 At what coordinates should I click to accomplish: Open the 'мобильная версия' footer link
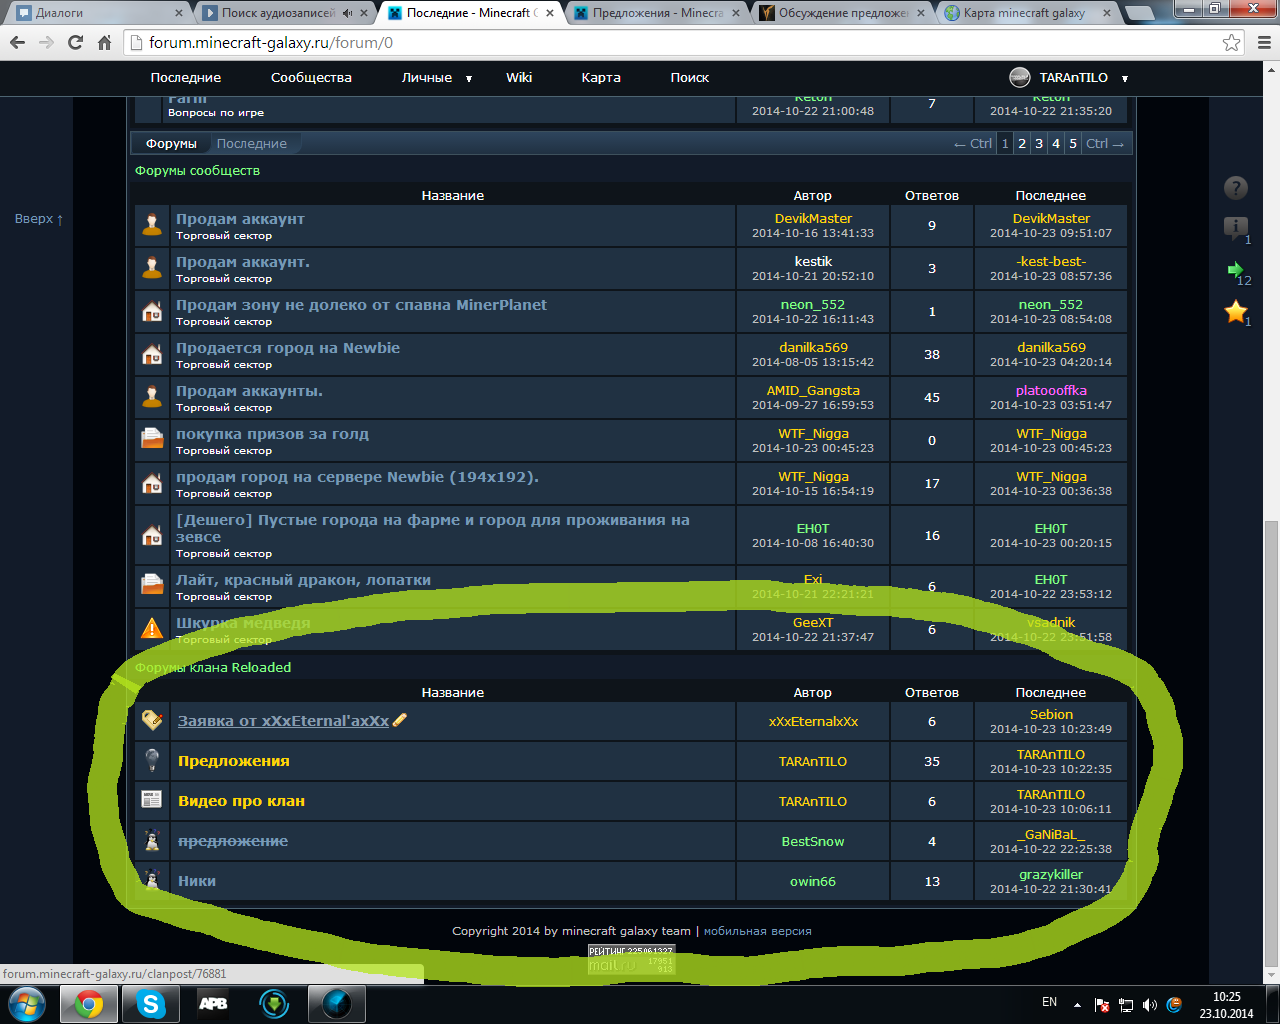(x=758, y=931)
